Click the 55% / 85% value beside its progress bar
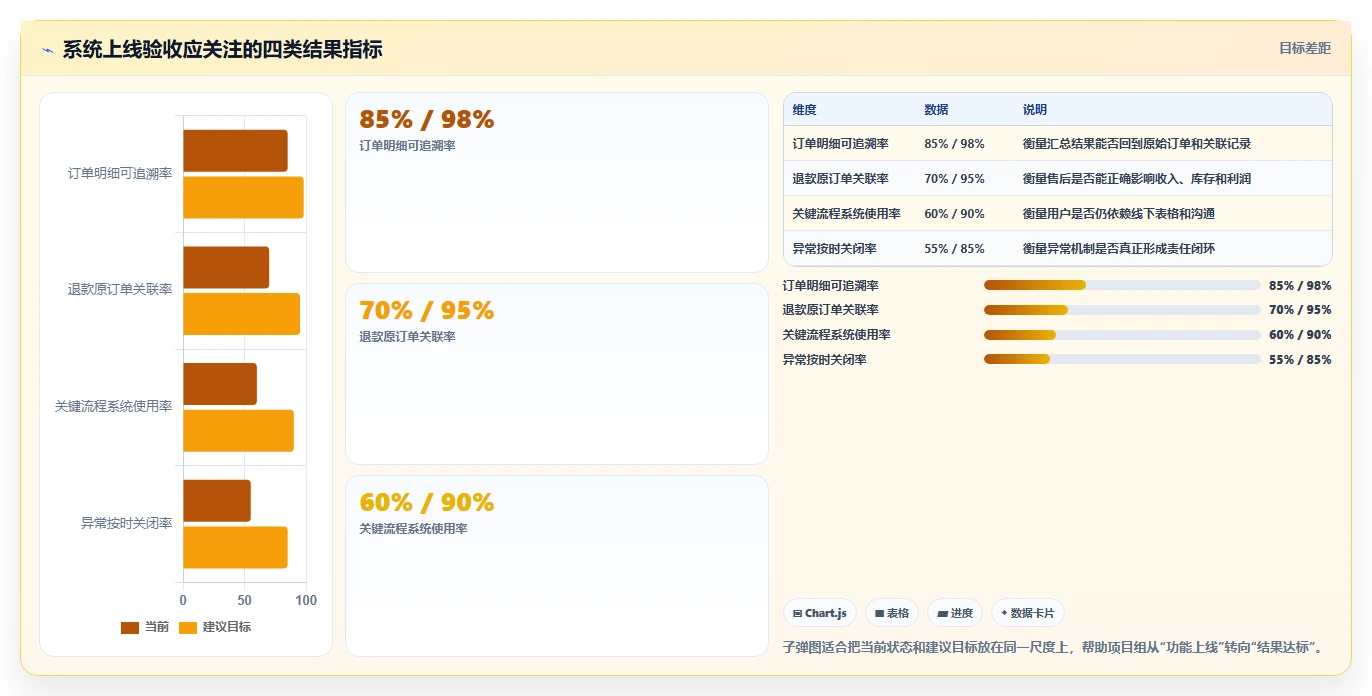The image size is (1372, 696). [x=1300, y=360]
